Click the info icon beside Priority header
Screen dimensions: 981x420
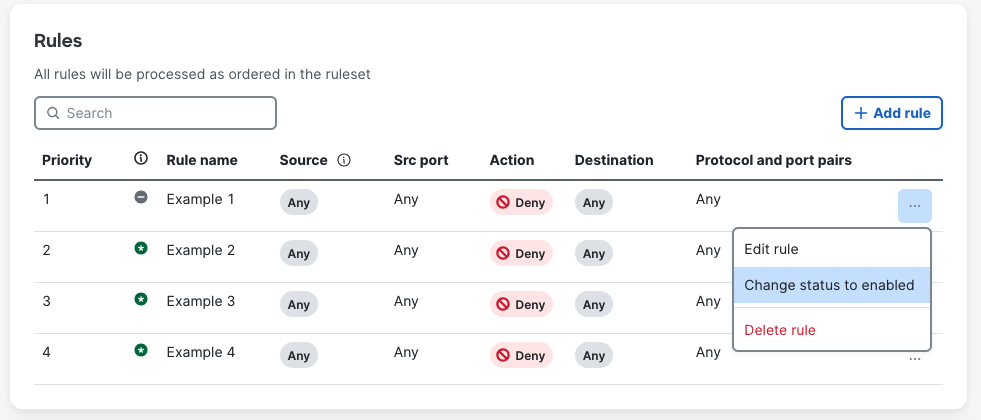pos(141,159)
